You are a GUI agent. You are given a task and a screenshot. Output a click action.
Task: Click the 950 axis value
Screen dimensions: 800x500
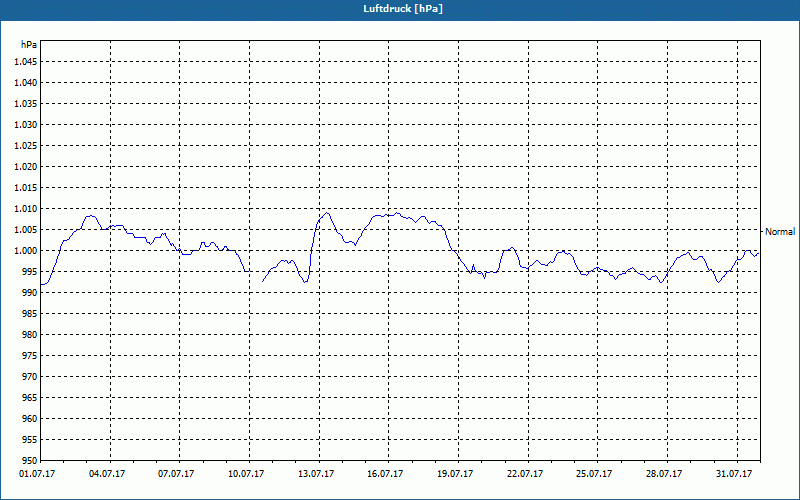pyautogui.click(x=30, y=460)
